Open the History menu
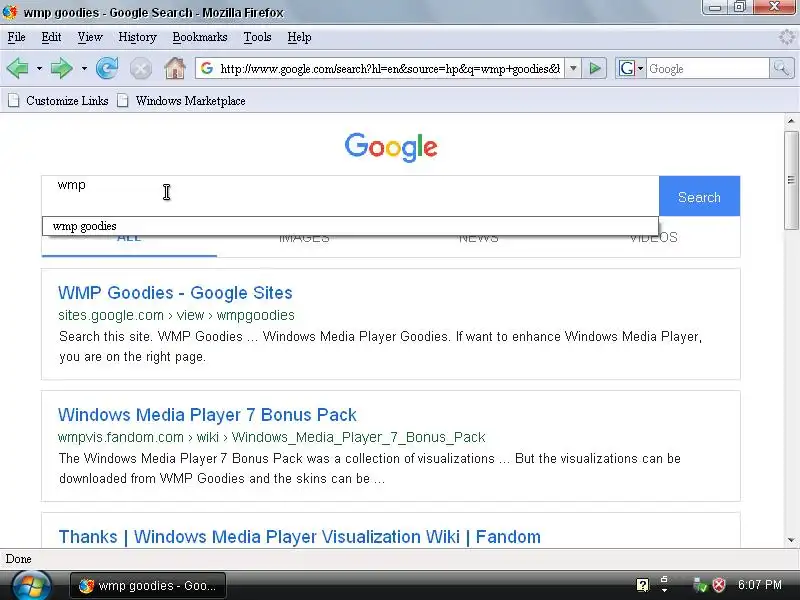 [137, 37]
